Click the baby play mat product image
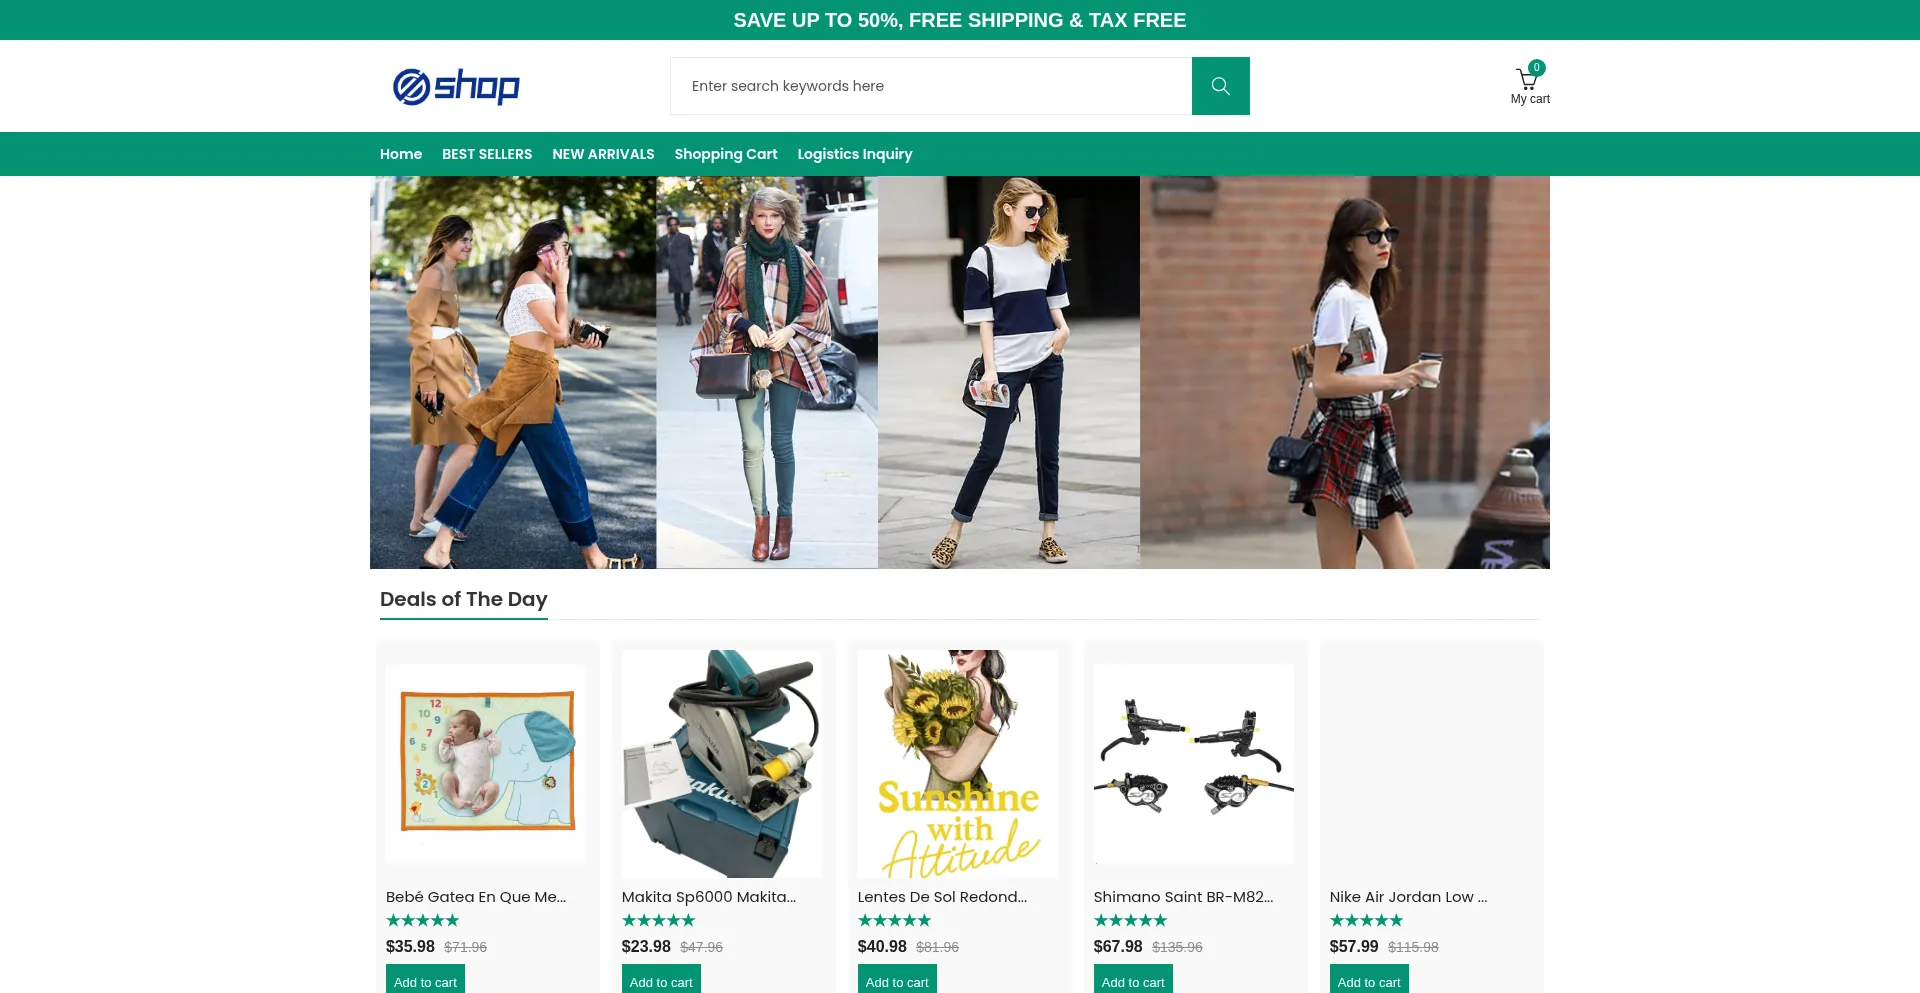This screenshot has width=1920, height=993. (487, 762)
